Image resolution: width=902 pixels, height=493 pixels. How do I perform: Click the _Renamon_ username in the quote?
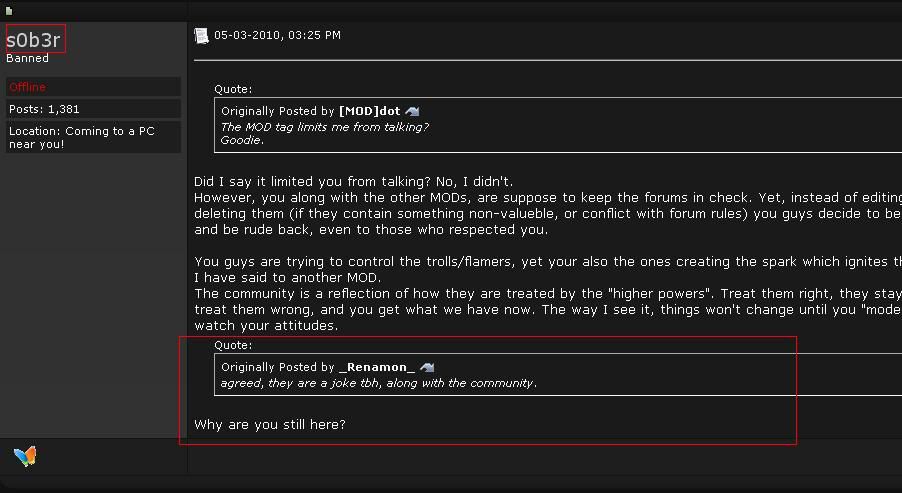pos(377,368)
